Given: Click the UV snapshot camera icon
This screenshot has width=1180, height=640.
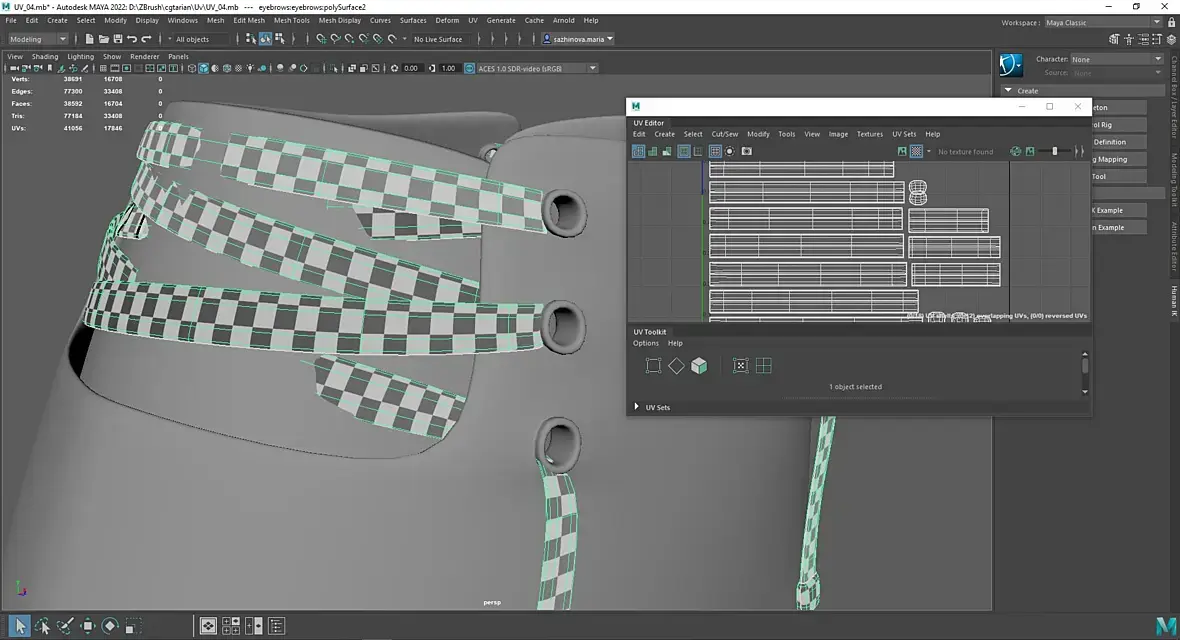Looking at the screenshot, I should 746,151.
